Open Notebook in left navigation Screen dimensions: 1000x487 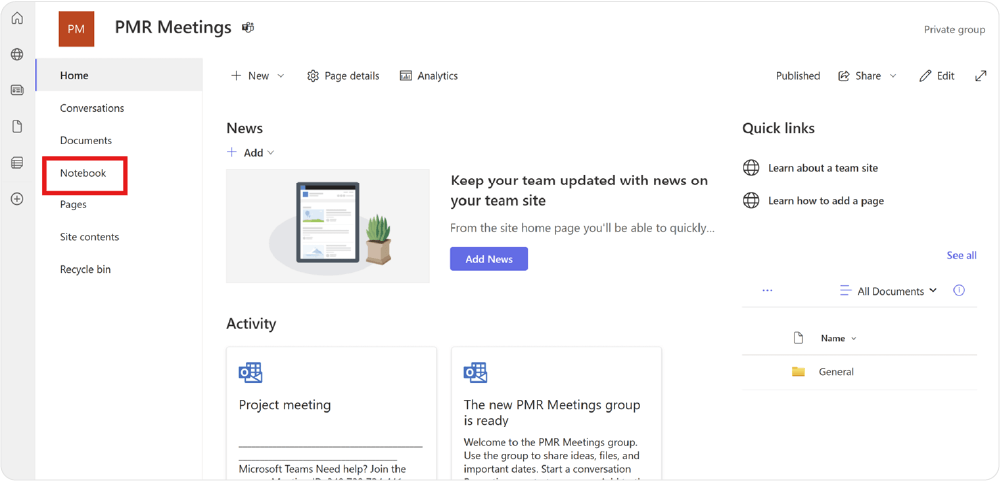(x=83, y=173)
